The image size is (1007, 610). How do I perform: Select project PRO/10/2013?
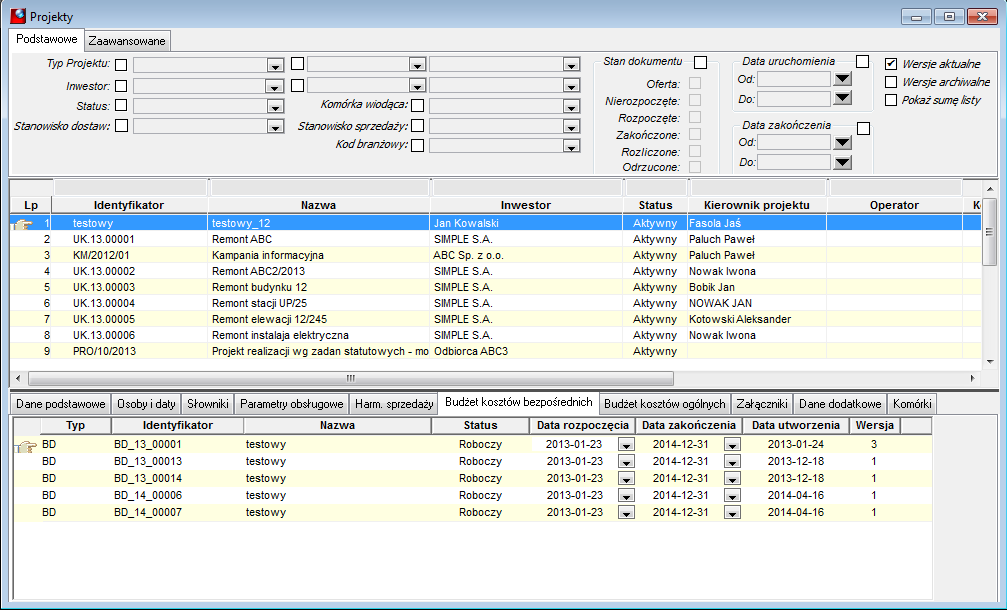(x=495, y=351)
